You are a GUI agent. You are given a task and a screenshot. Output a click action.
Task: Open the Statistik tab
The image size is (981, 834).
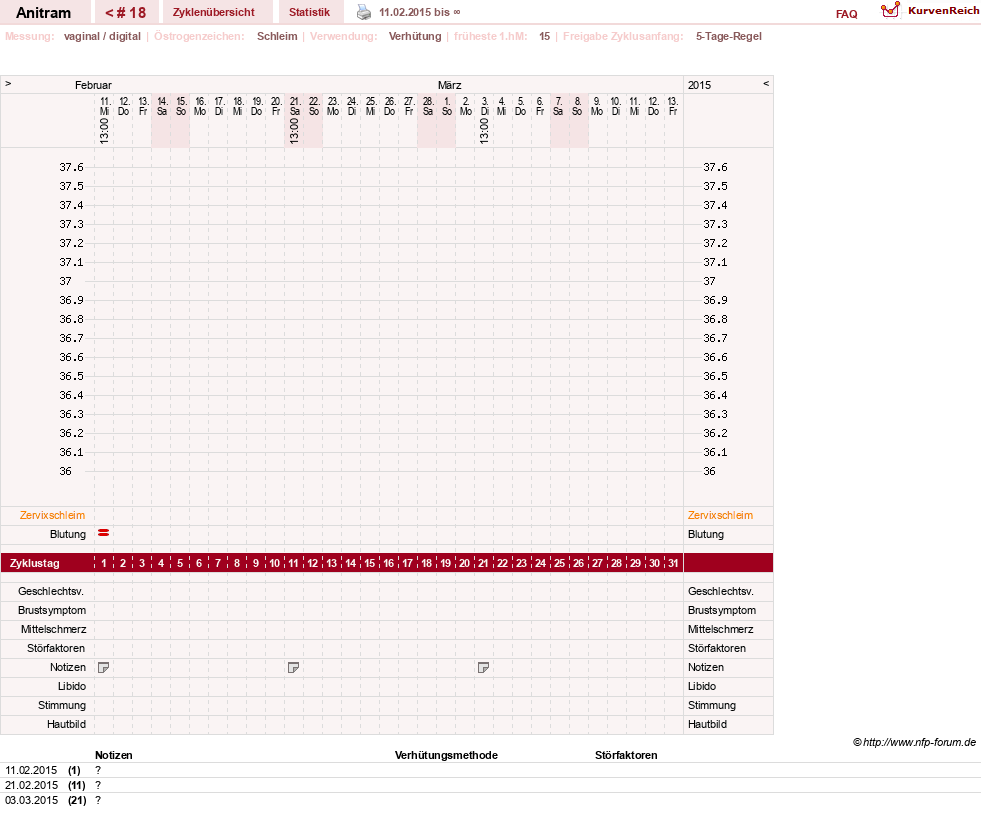click(309, 12)
